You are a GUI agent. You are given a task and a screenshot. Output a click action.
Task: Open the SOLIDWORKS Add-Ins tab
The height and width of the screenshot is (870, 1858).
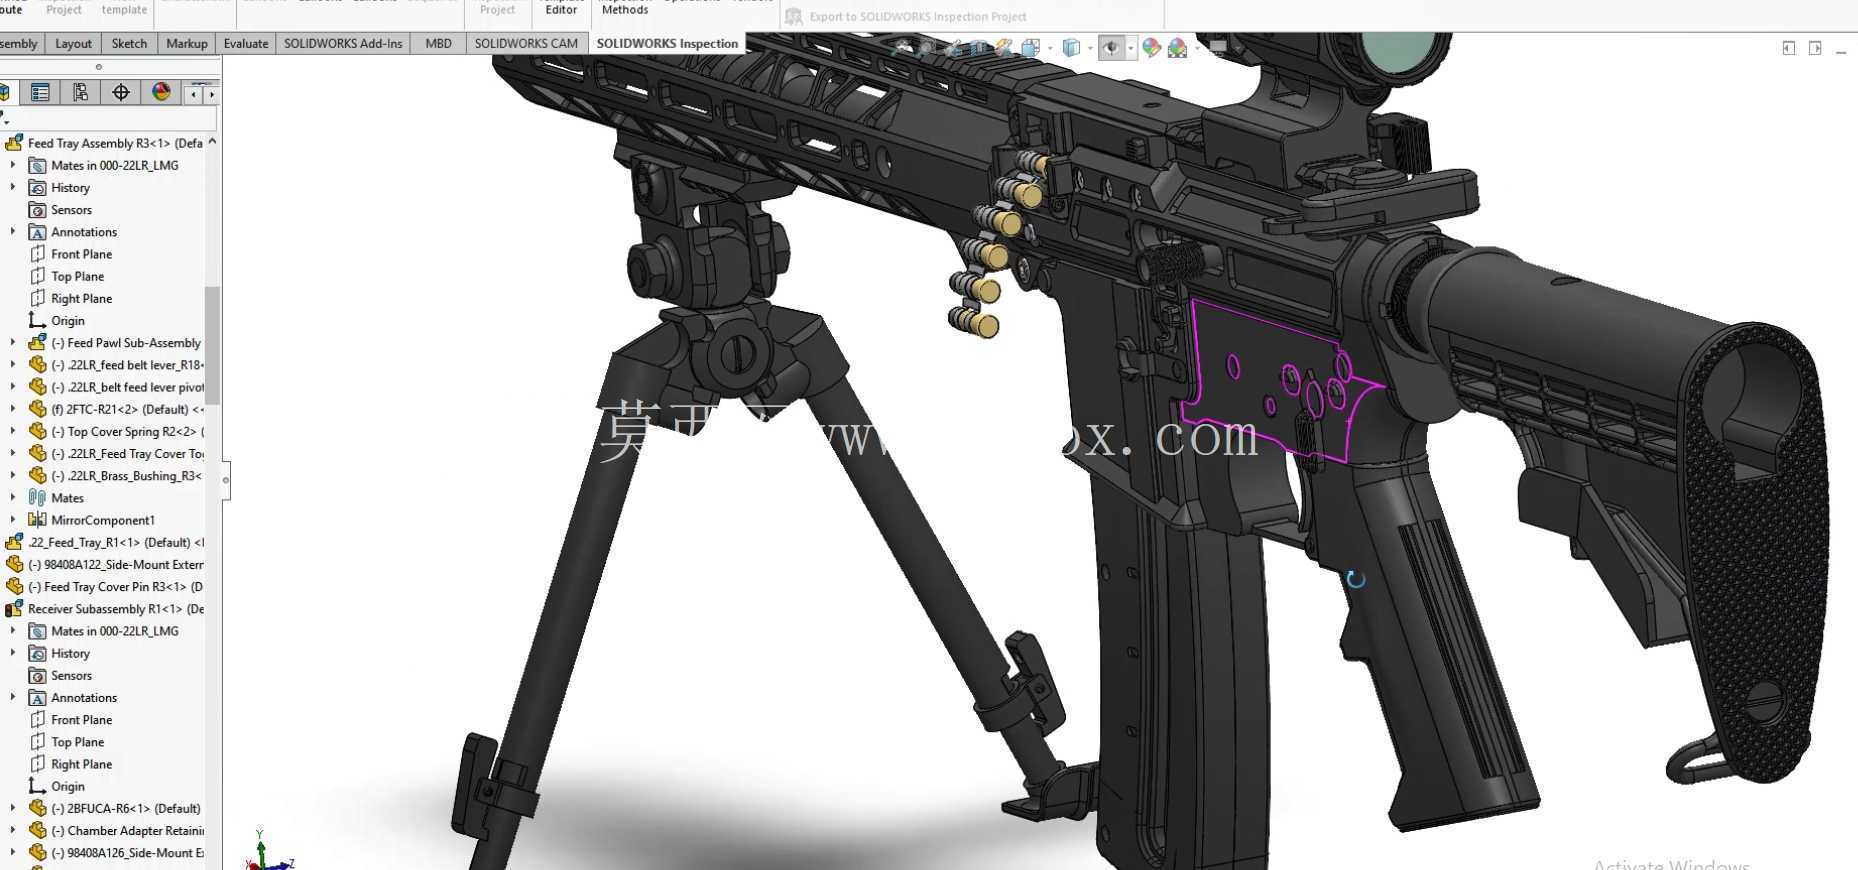click(343, 43)
